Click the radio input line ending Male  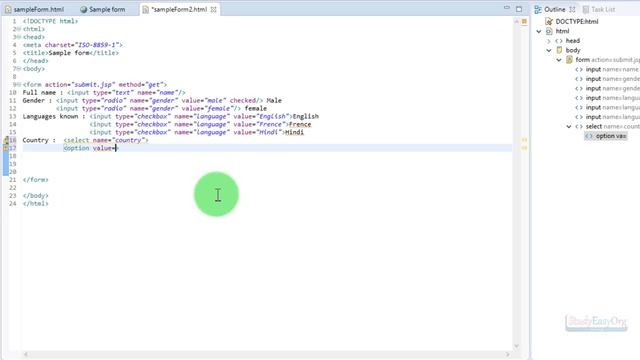click(x=152, y=100)
